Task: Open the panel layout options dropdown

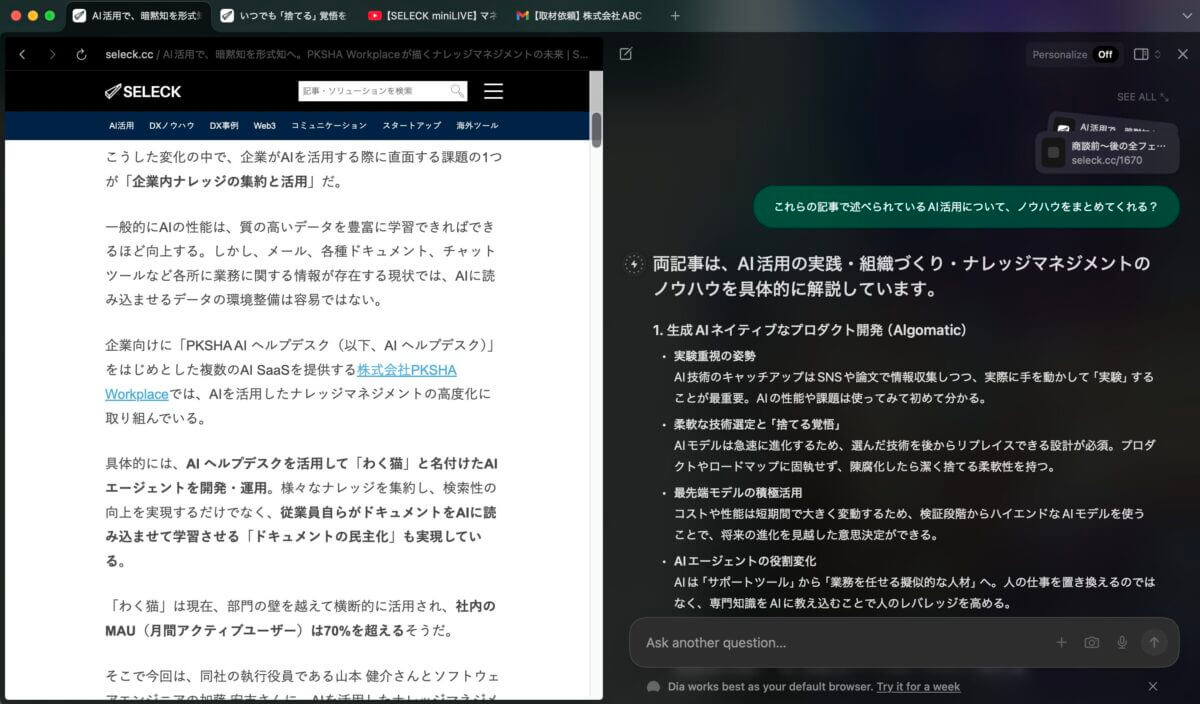Action: point(1147,54)
